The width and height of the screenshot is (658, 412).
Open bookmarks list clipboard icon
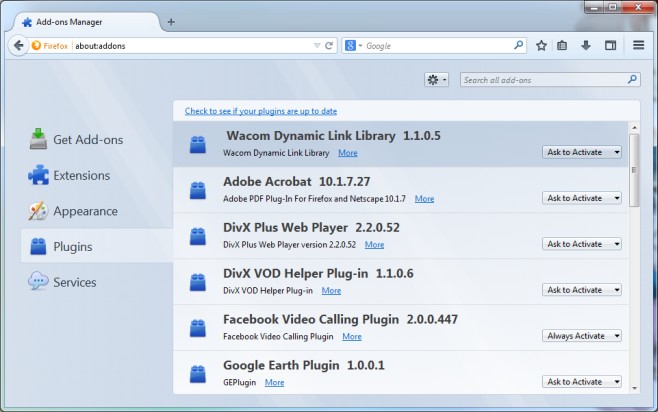tap(562, 45)
